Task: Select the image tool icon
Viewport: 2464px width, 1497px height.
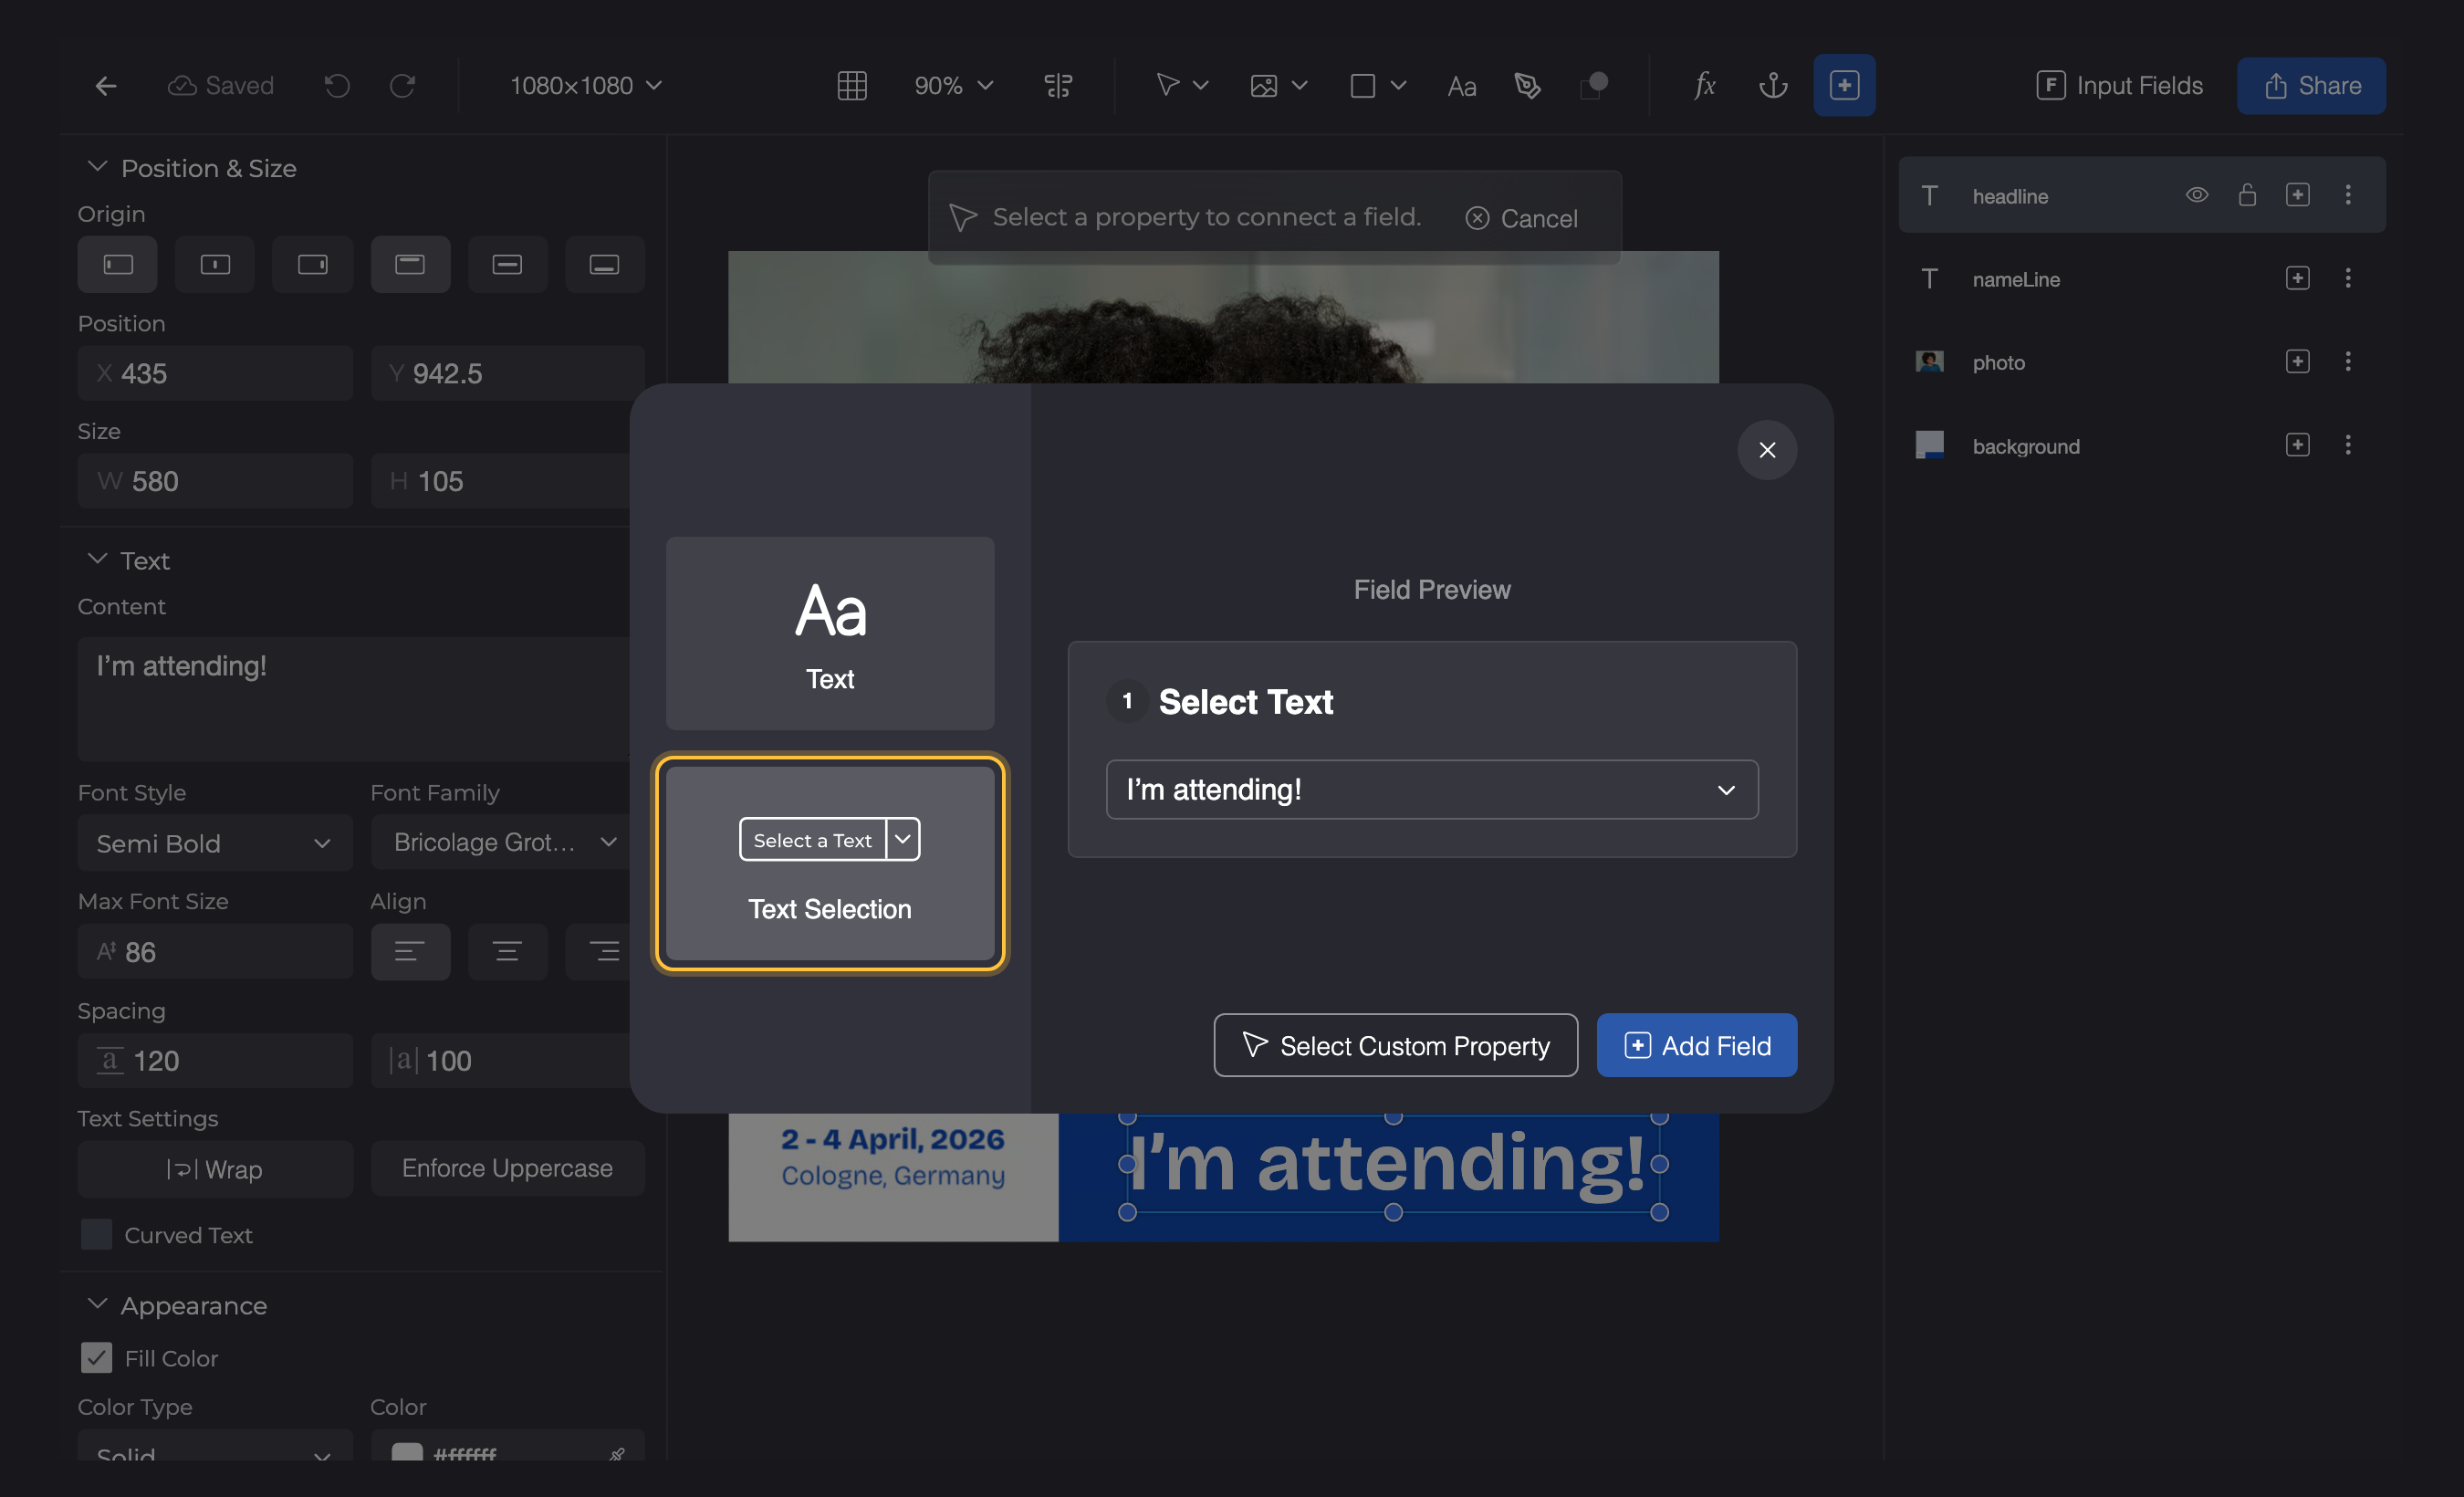Action: (1263, 86)
